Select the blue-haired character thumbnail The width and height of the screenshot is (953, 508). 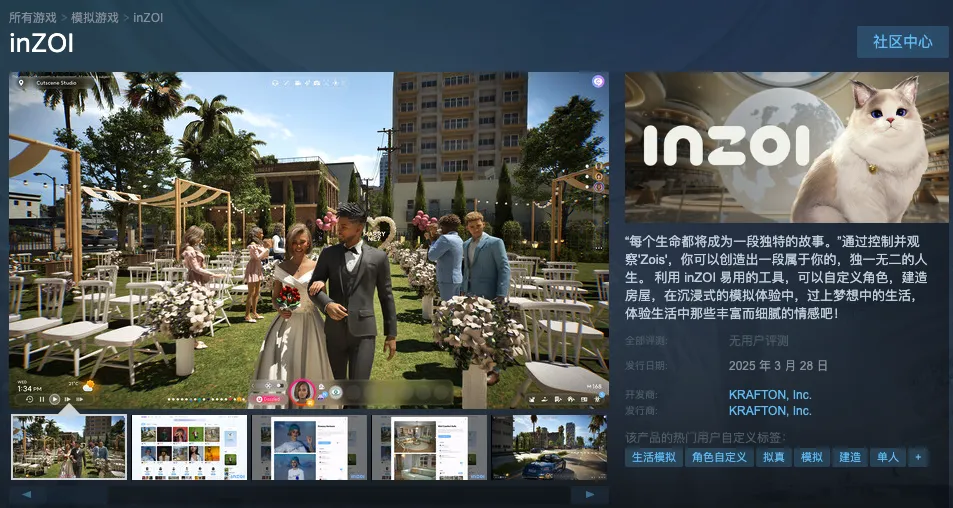click(x=309, y=447)
